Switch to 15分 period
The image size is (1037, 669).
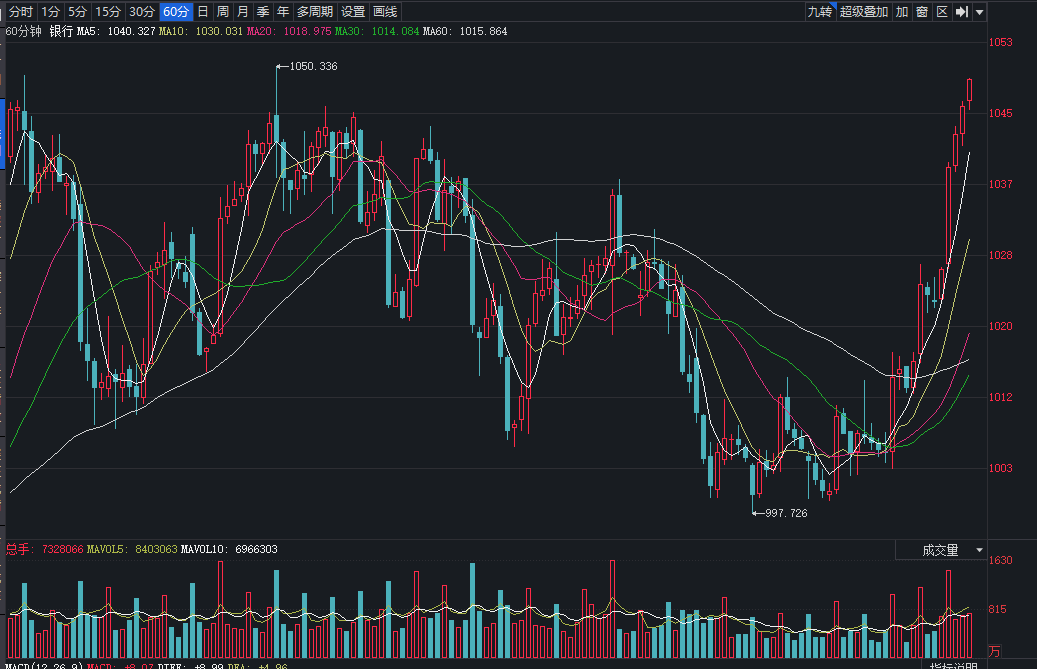[108, 12]
